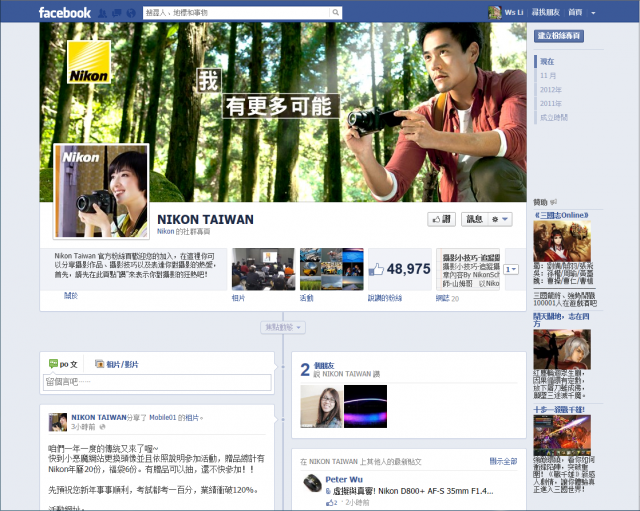Open Ws Li profile avatar

coord(495,13)
